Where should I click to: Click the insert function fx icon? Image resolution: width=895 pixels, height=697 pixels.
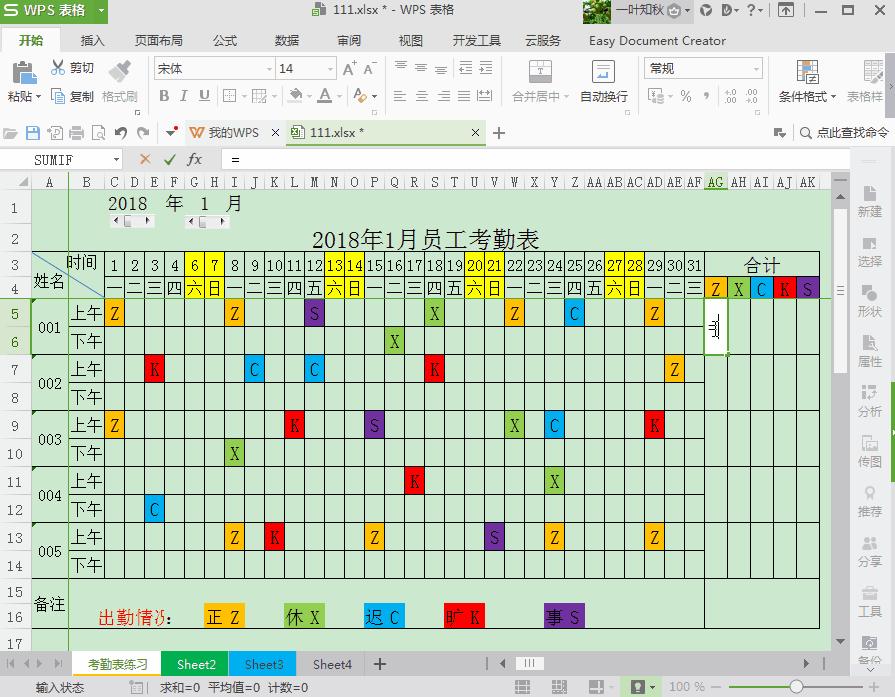pyautogui.click(x=195, y=159)
